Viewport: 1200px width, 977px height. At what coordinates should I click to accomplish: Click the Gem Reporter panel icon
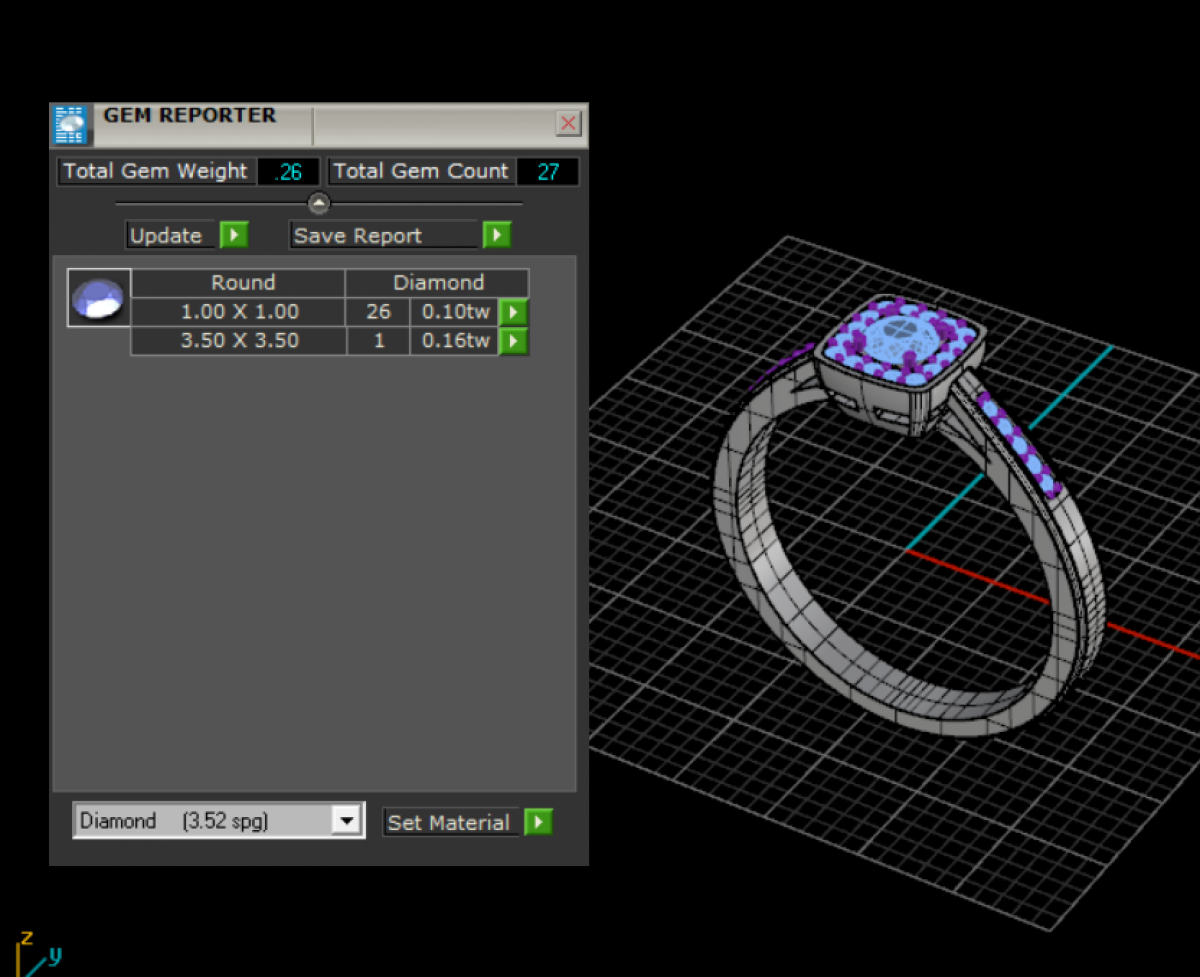point(70,126)
